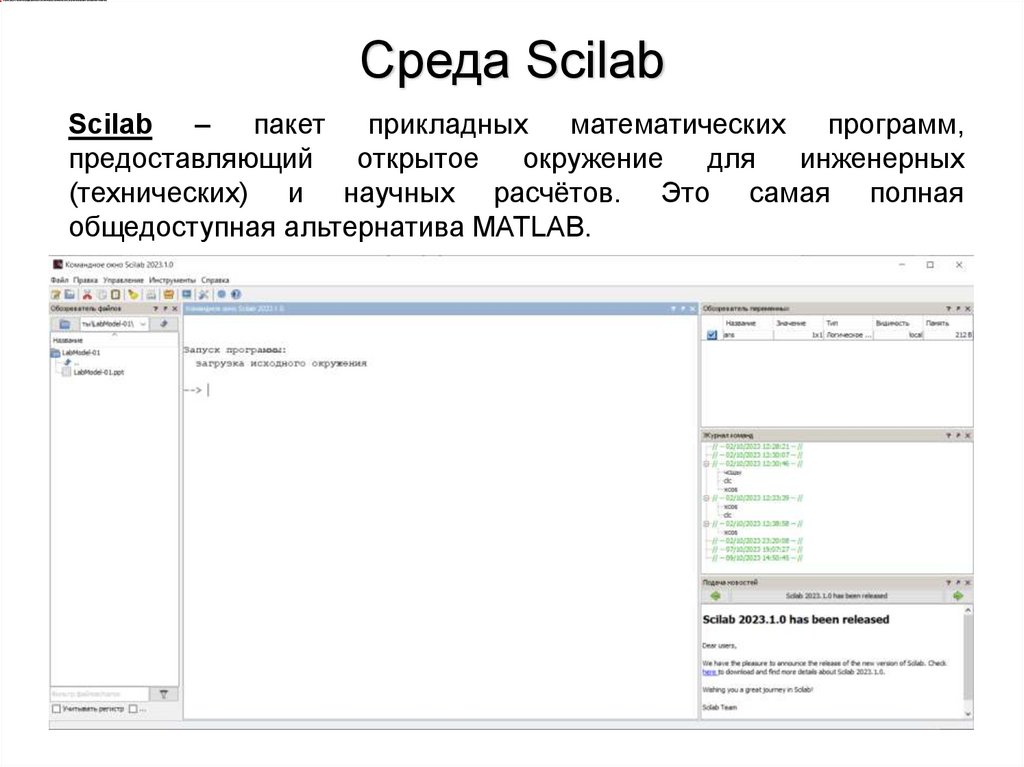Click the Paste clipboard icon
The height and width of the screenshot is (767, 1024).
tap(116, 295)
